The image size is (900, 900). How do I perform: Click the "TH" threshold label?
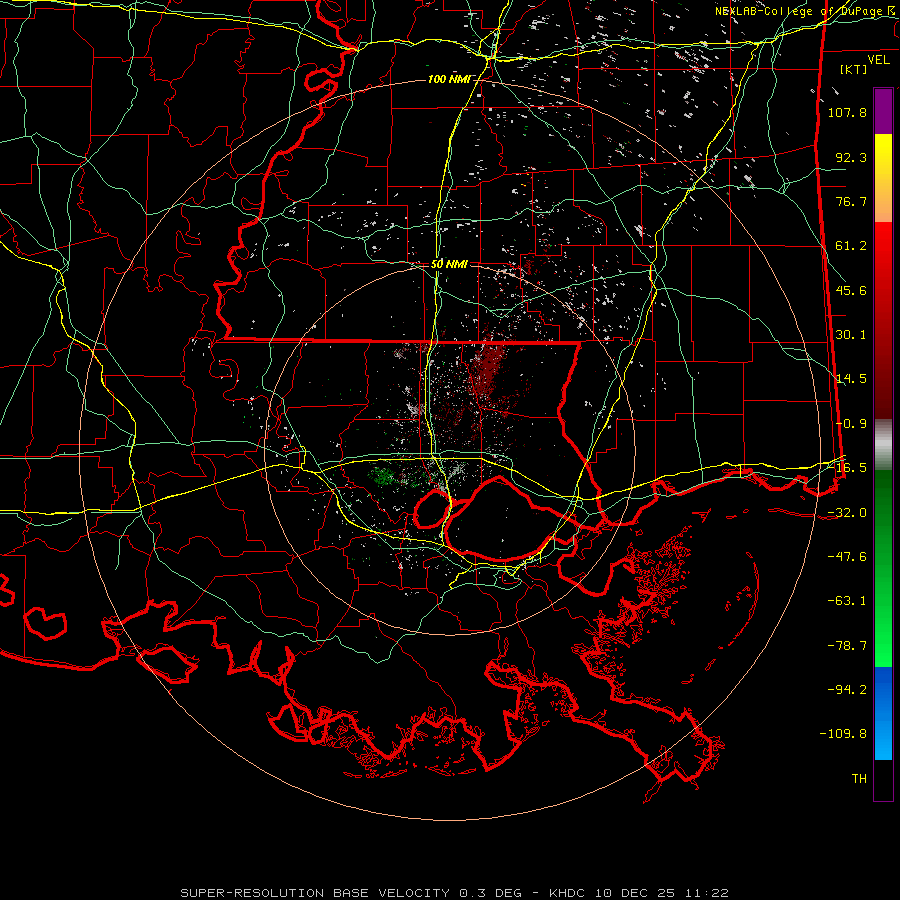859,779
